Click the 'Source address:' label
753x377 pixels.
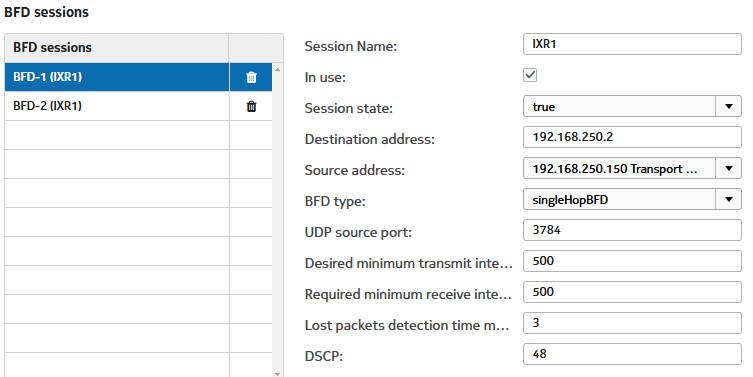(x=354, y=170)
